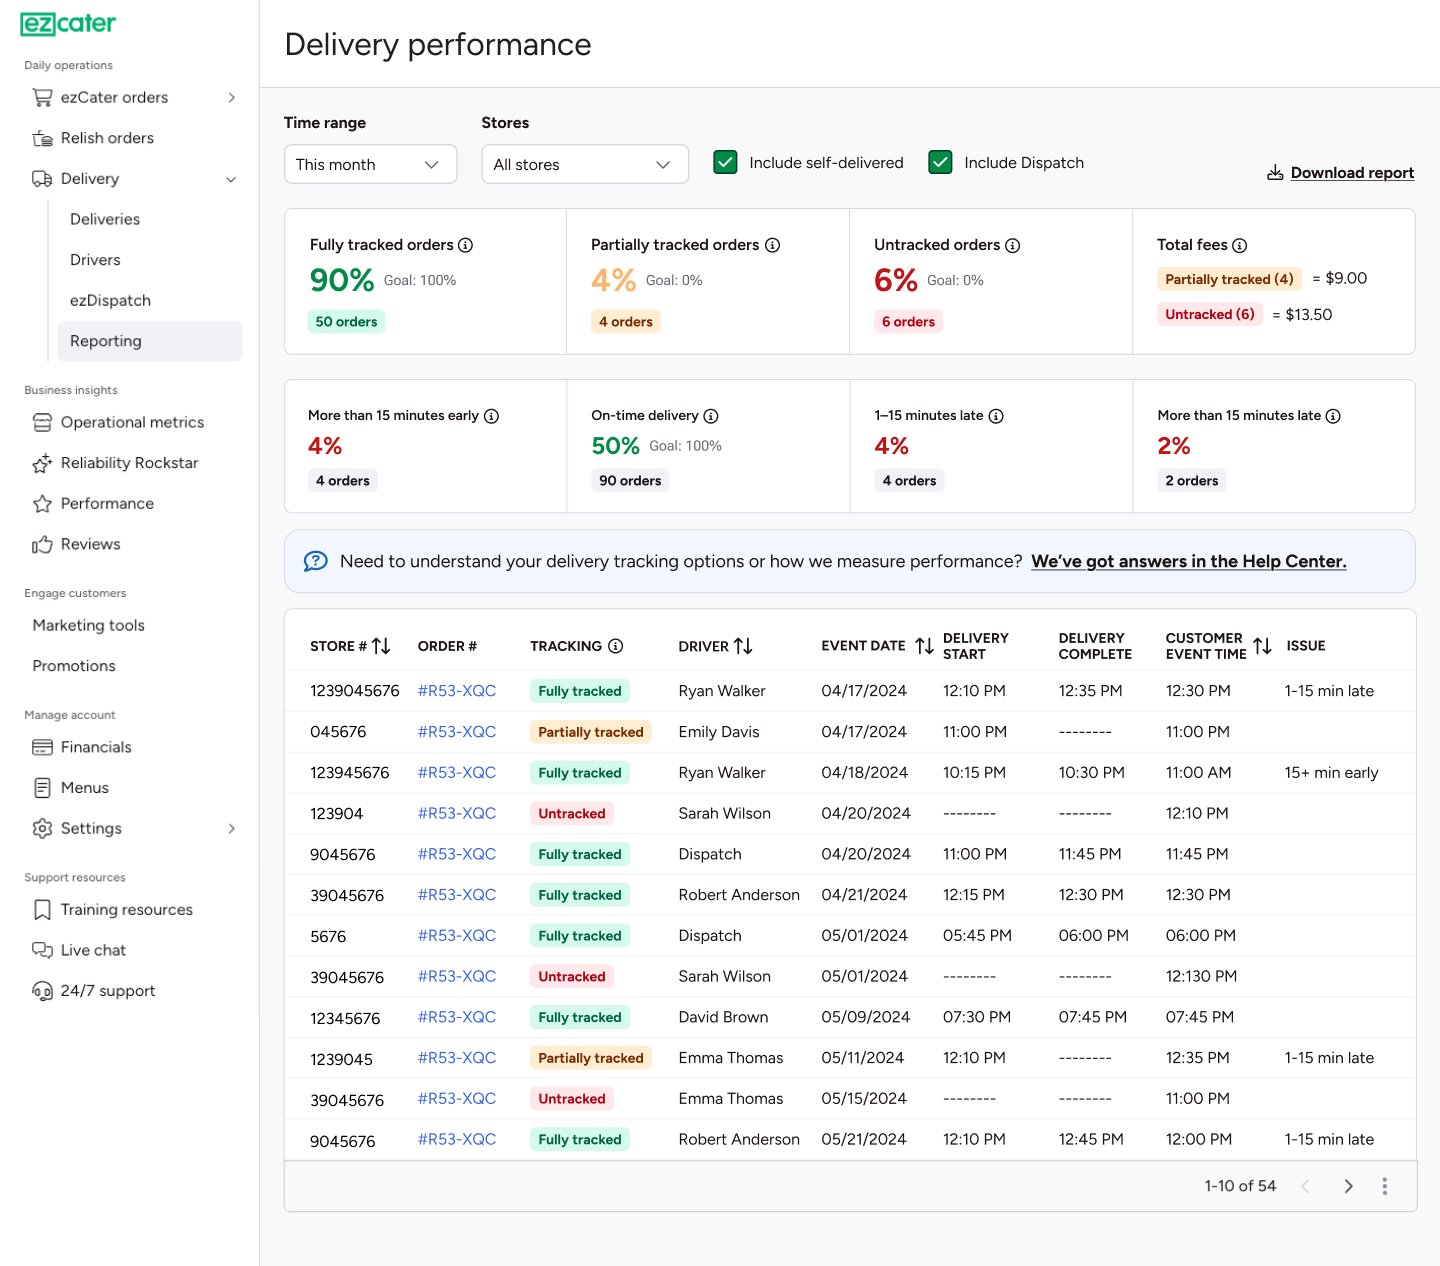
Task: Go to Reliability Rockstar
Action: coord(131,463)
